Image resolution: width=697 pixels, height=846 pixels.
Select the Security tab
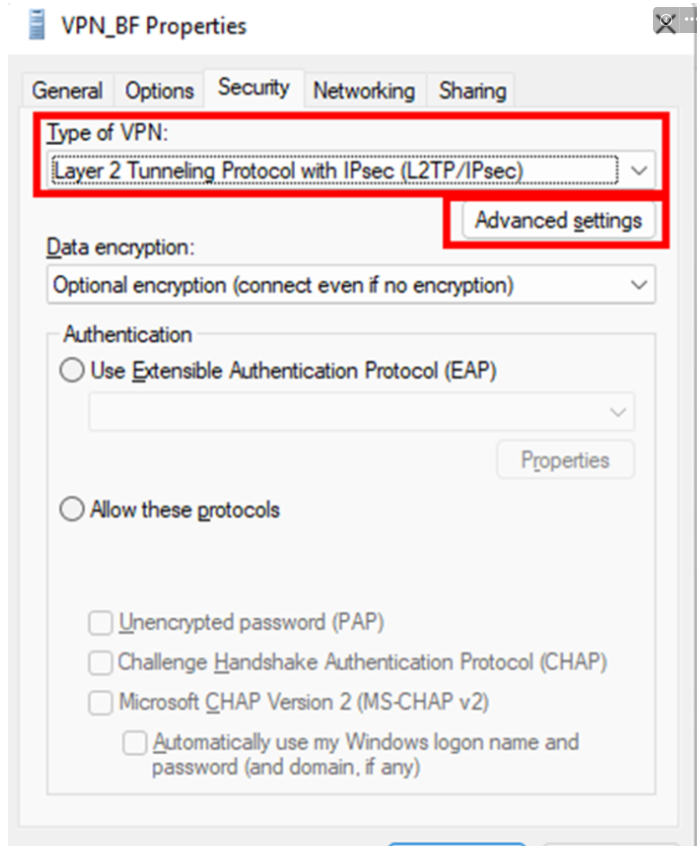253,88
